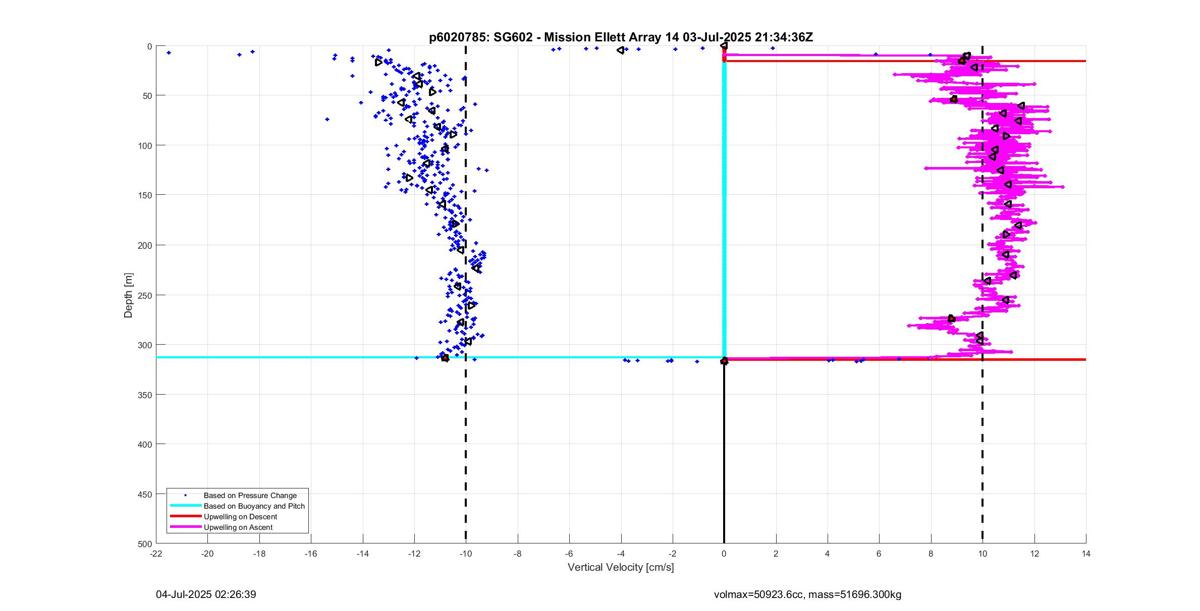This screenshot has width=1200, height=611.
Task: Click the '300' depth axis tick label
Action: [144, 345]
